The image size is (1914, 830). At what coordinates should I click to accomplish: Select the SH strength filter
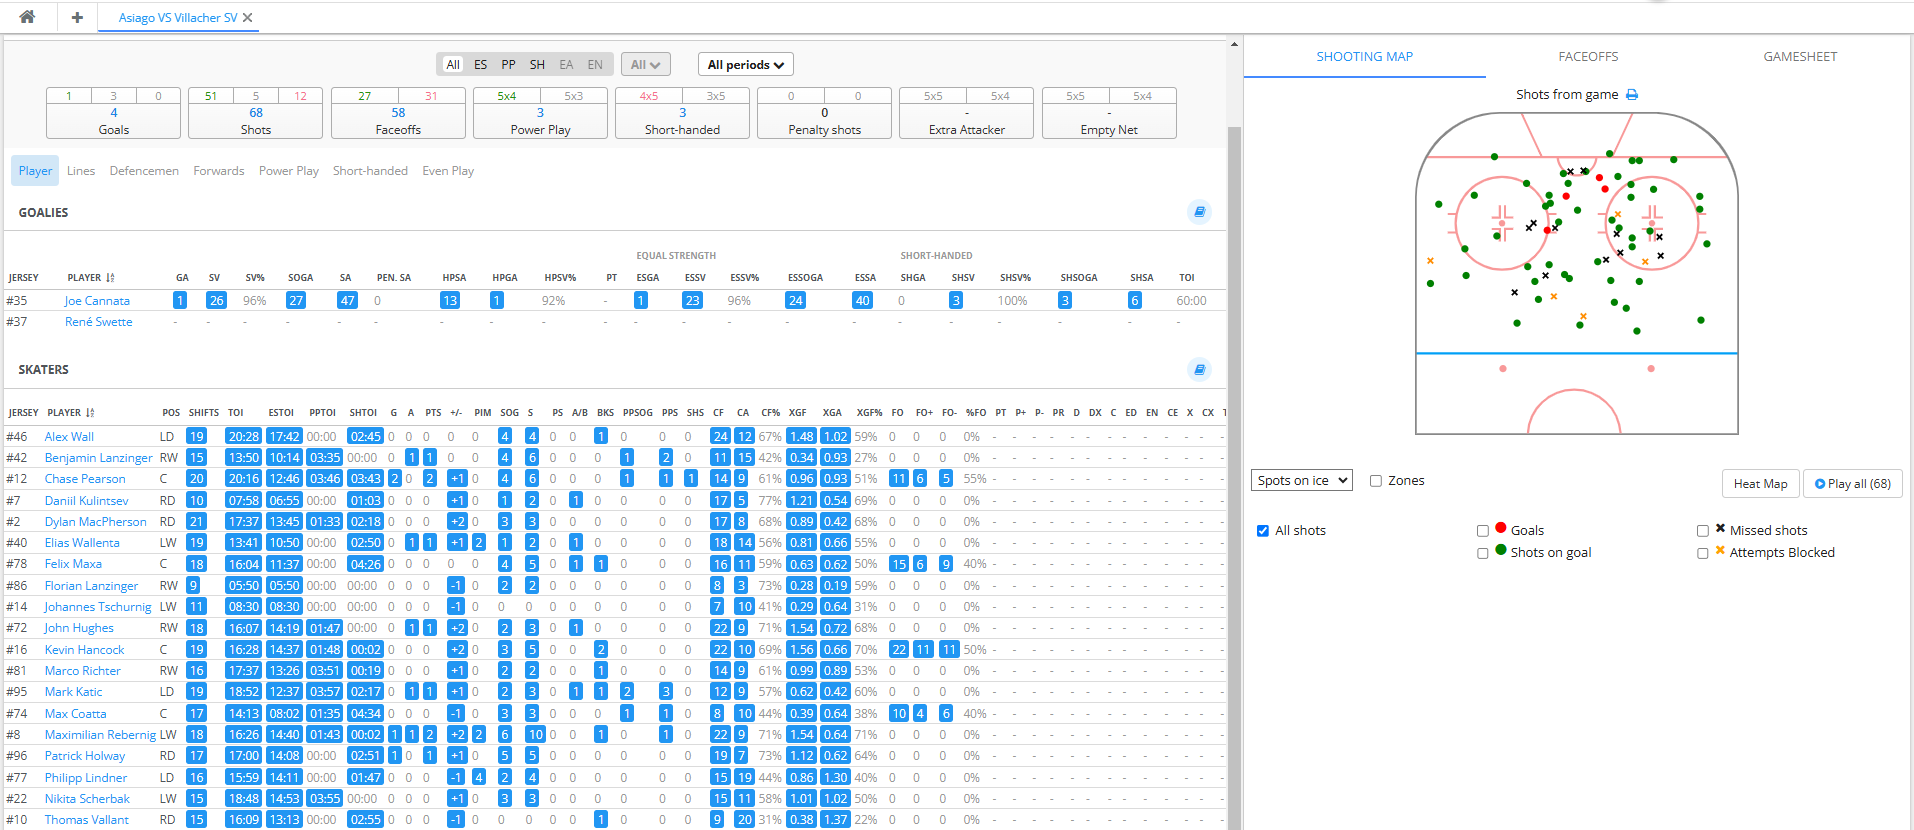[x=537, y=65]
